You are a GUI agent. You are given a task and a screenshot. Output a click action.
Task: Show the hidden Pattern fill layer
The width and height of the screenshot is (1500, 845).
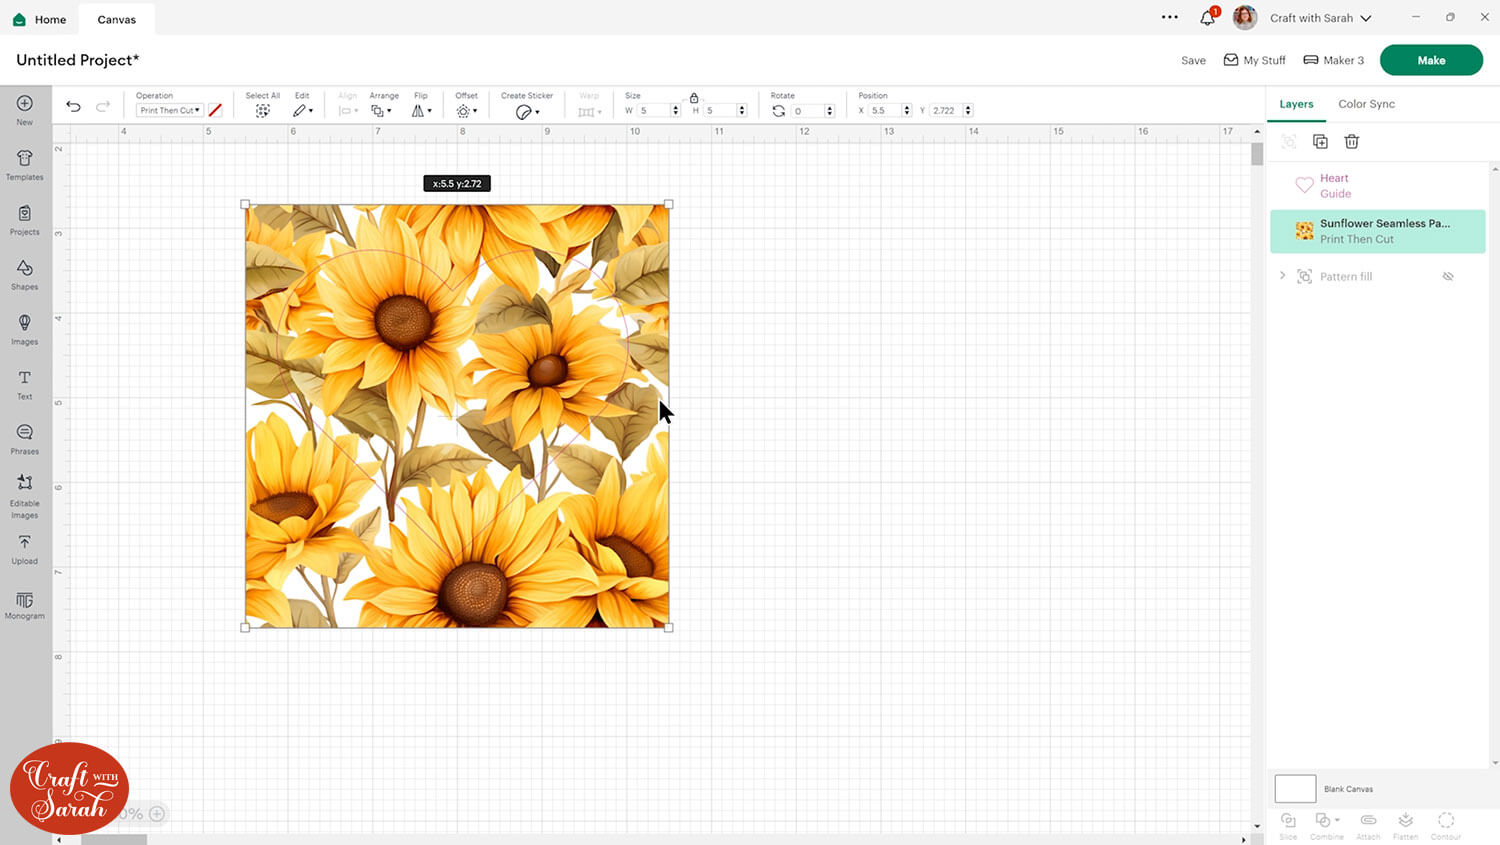[1447, 277]
